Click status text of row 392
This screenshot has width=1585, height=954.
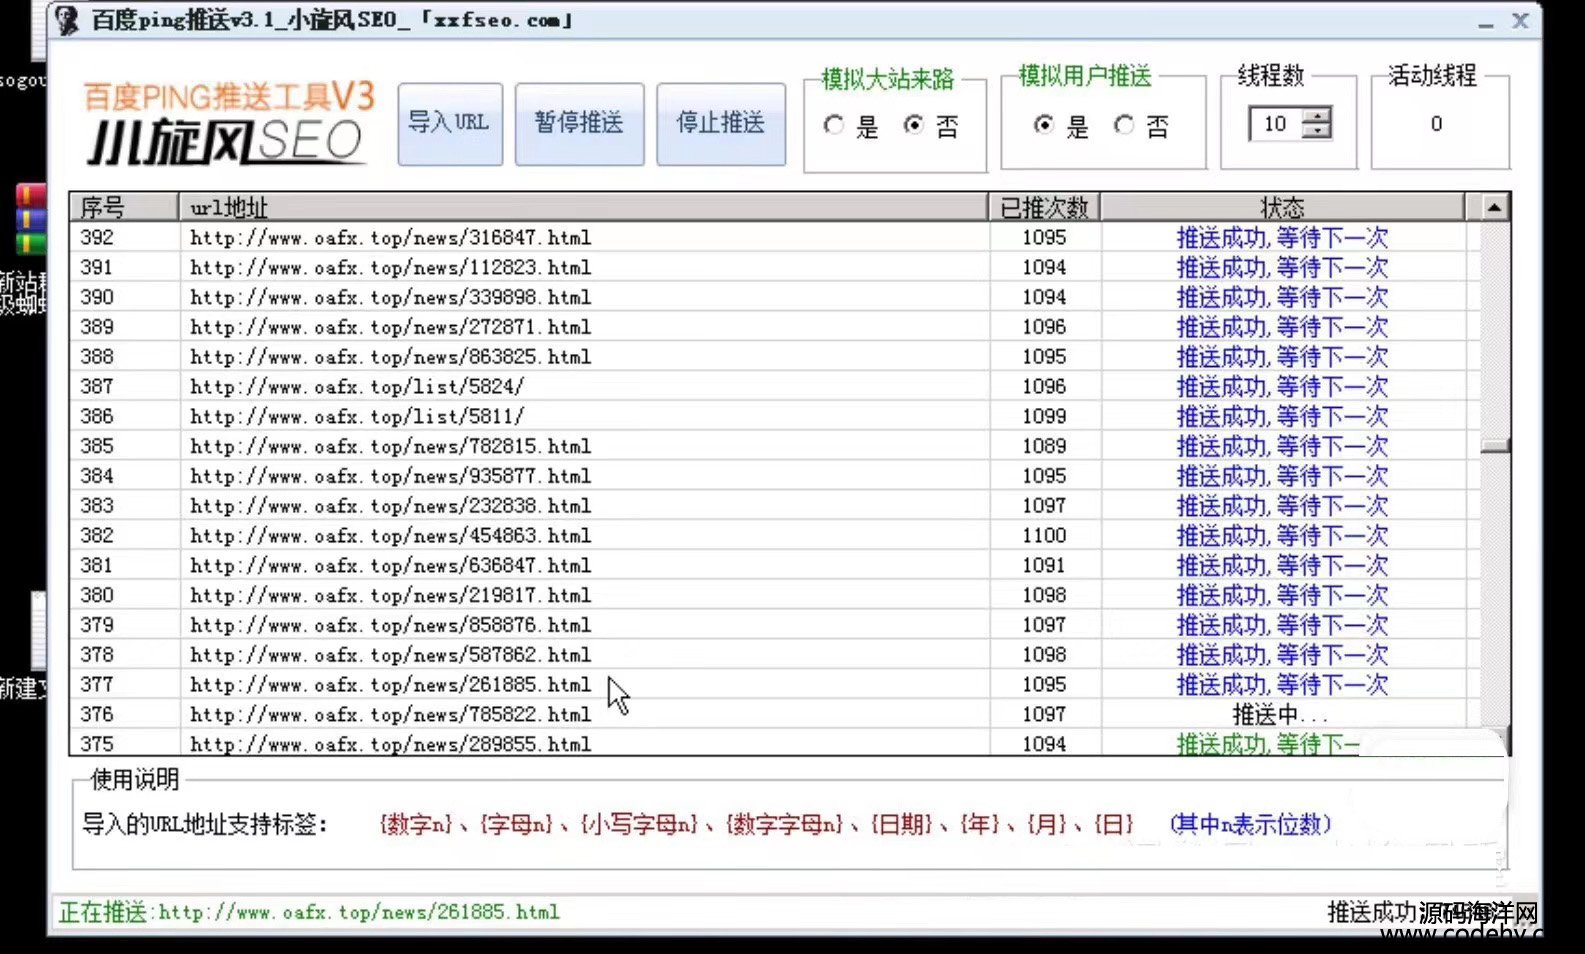pos(1283,238)
